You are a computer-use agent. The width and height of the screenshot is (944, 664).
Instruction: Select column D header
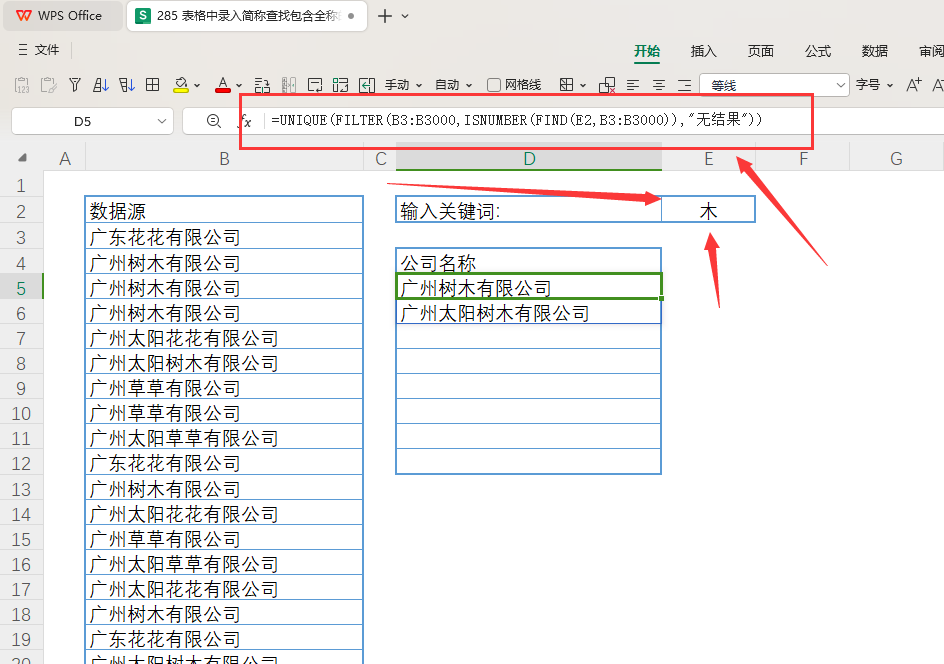[529, 159]
